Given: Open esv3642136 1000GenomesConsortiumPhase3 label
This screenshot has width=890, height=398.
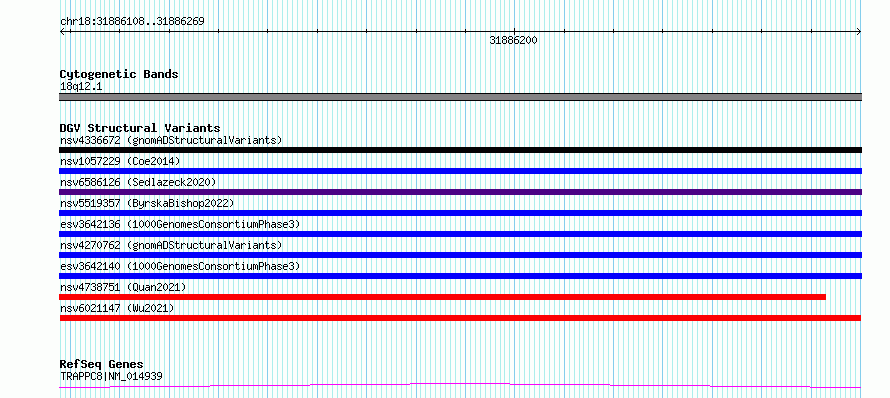Looking at the screenshot, I should 180,224.
